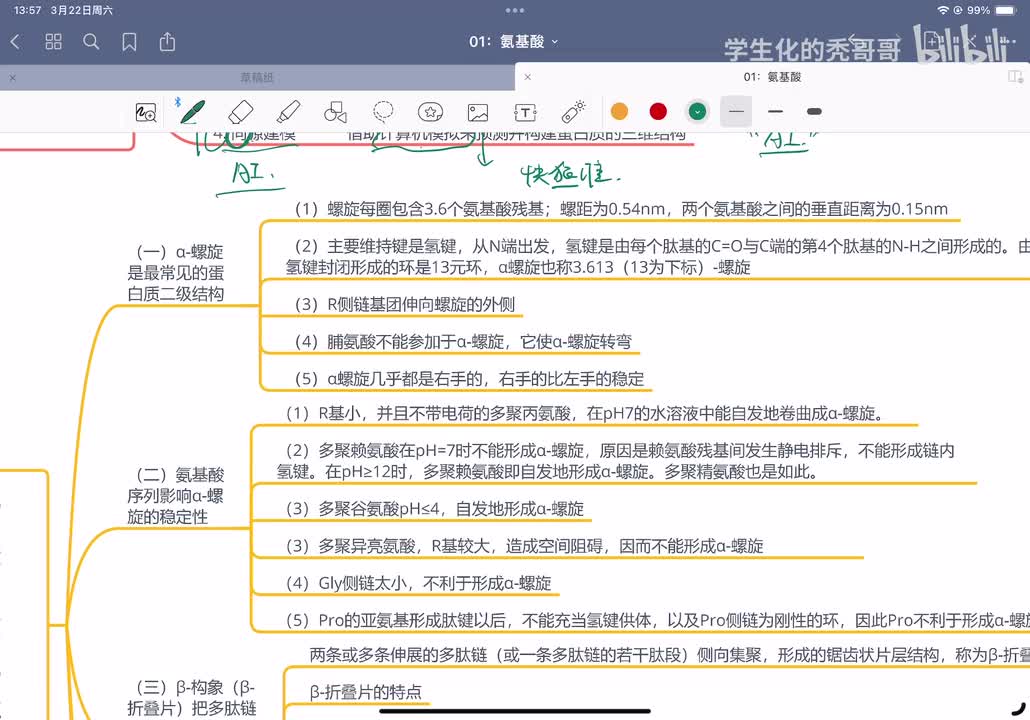The height and width of the screenshot is (720, 1030).
Task: Open the share/export icon
Action: [x=168, y=42]
